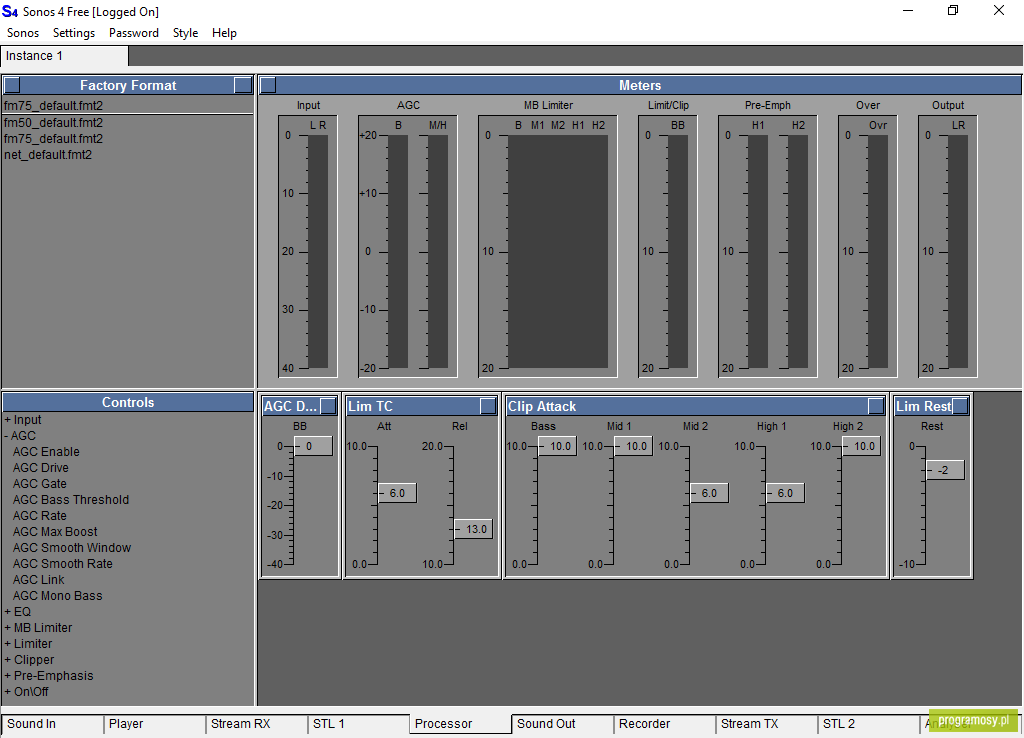The width and height of the screenshot is (1024, 738).
Task: Click the Clip Attack Mid 1 slider handle
Action: (633, 446)
